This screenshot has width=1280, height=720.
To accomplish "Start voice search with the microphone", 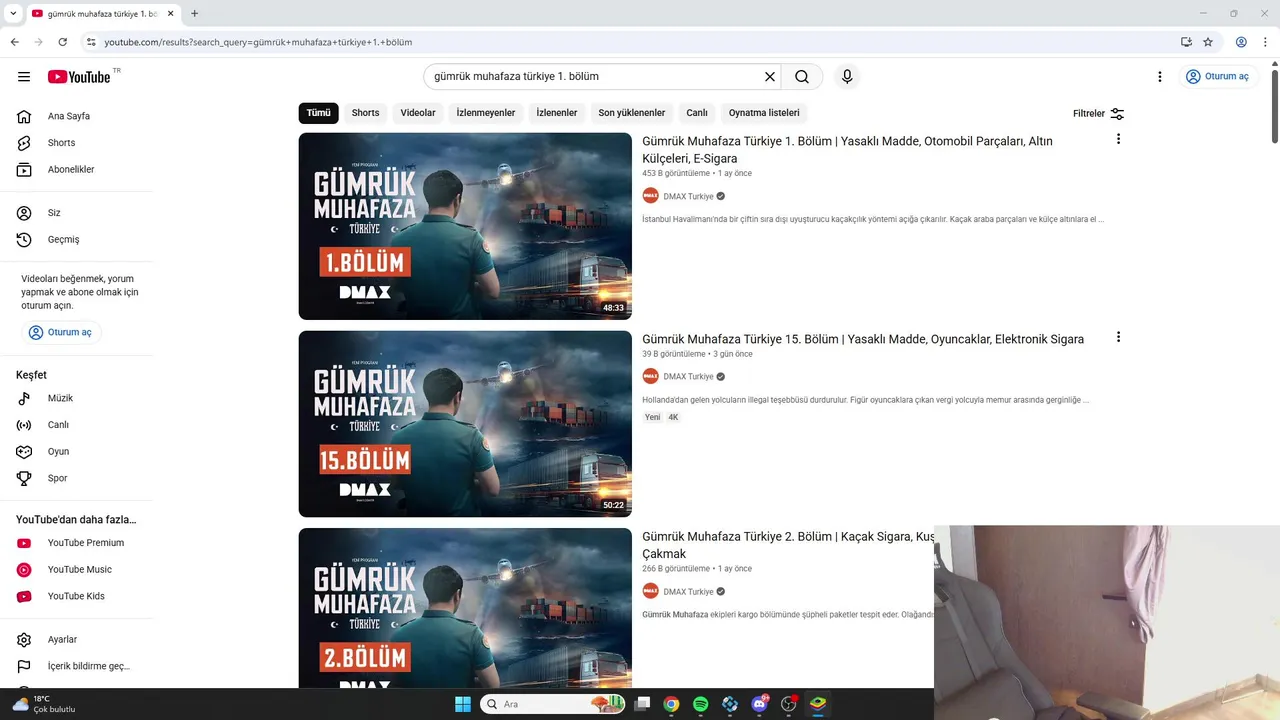I will click(847, 77).
